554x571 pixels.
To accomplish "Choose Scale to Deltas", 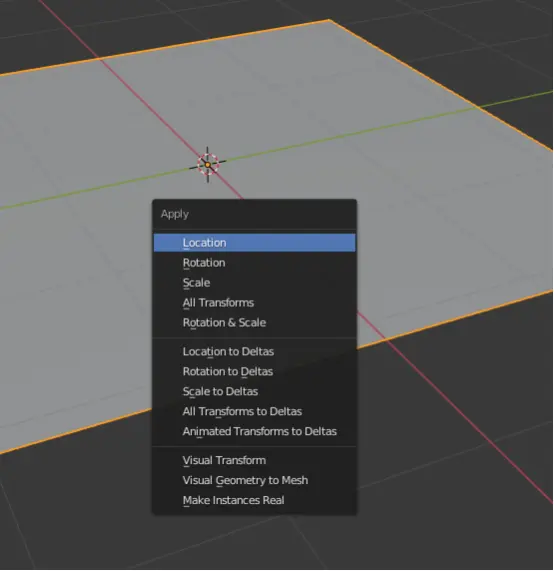I will (254, 391).
